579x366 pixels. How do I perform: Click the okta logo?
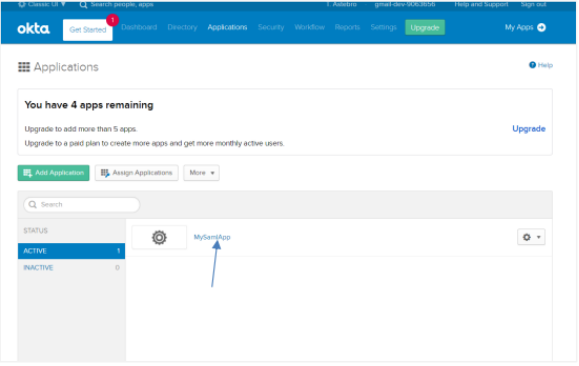33,28
